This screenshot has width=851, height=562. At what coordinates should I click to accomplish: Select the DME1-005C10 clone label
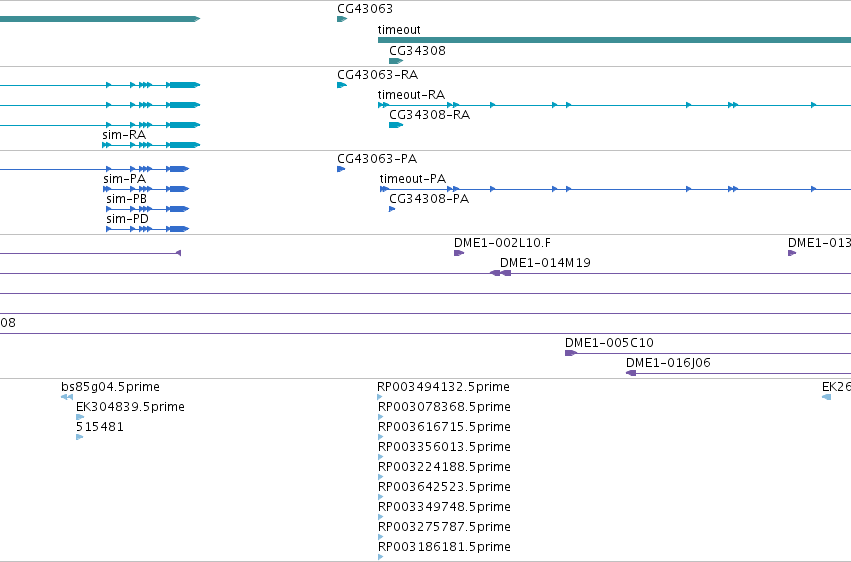pos(609,343)
